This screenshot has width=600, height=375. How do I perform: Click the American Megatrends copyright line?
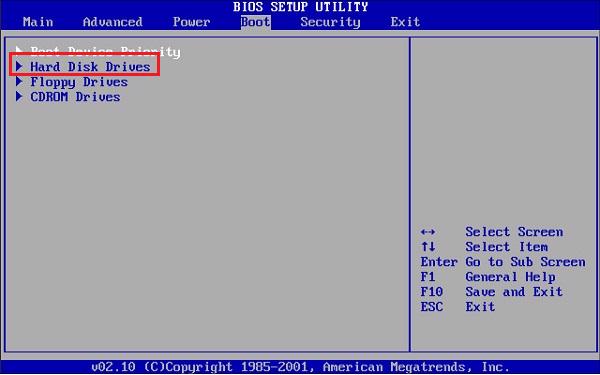300,367
